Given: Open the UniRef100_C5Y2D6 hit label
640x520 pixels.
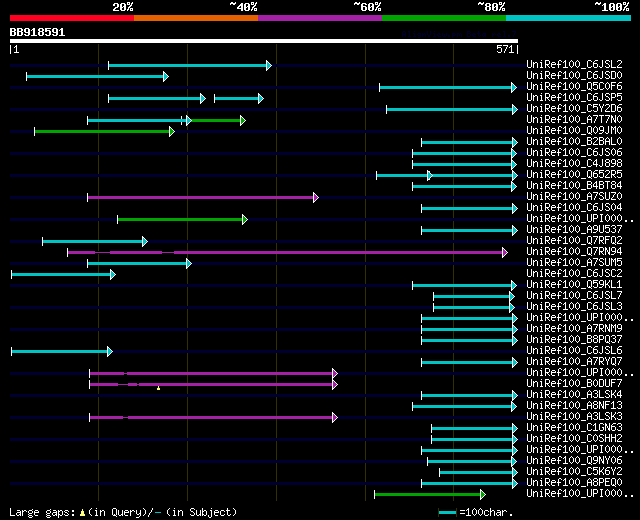Looking at the screenshot, I should [574, 108].
